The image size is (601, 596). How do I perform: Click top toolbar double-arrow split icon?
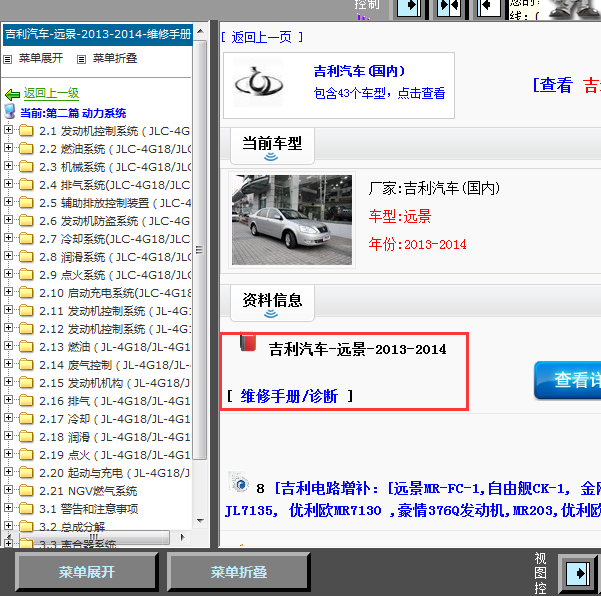pyautogui.click(x=449, y=7)
